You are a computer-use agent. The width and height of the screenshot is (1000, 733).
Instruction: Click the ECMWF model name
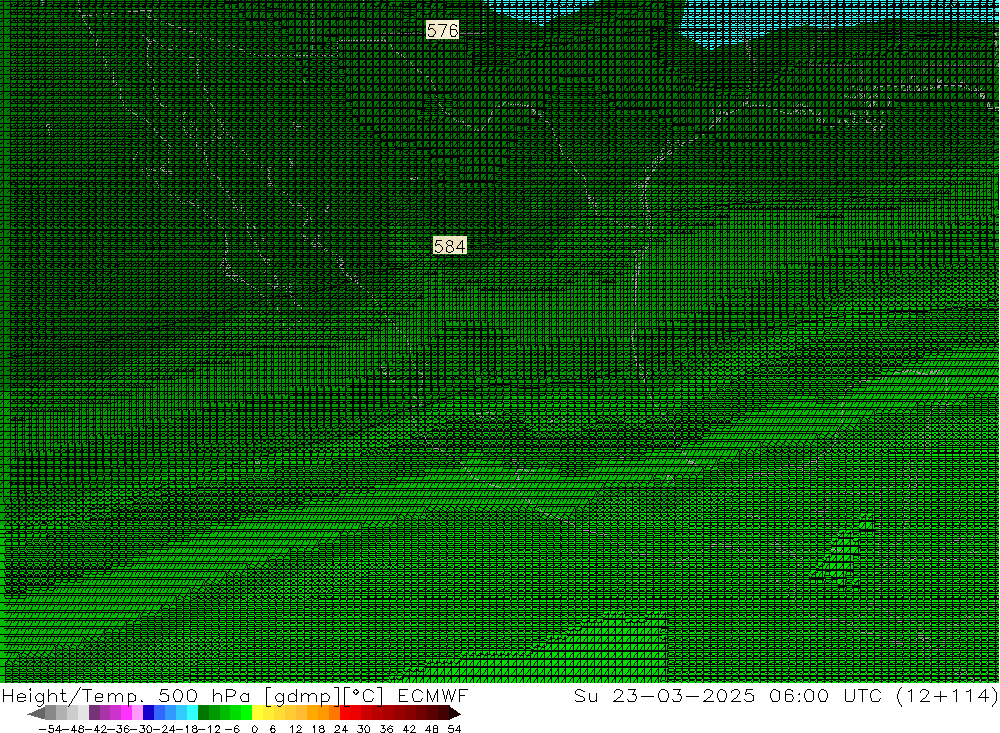[x=433, y=695]
